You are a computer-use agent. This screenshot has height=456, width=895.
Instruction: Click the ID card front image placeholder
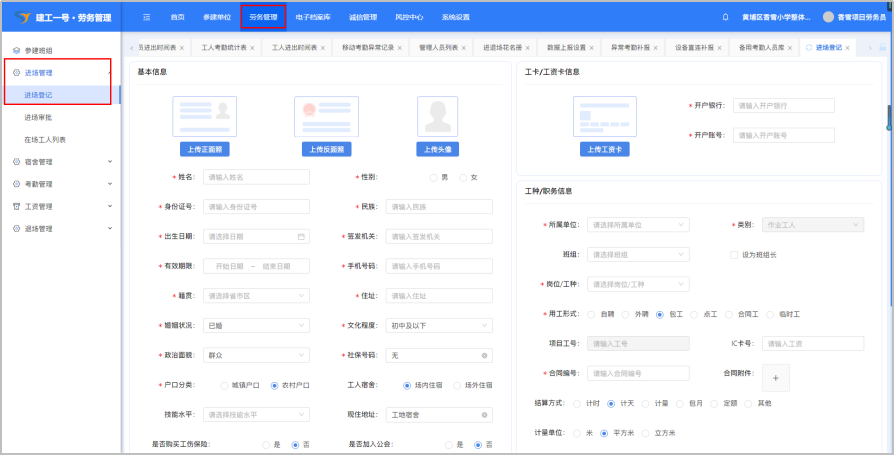pyautogui.click(x=205, y=117)
